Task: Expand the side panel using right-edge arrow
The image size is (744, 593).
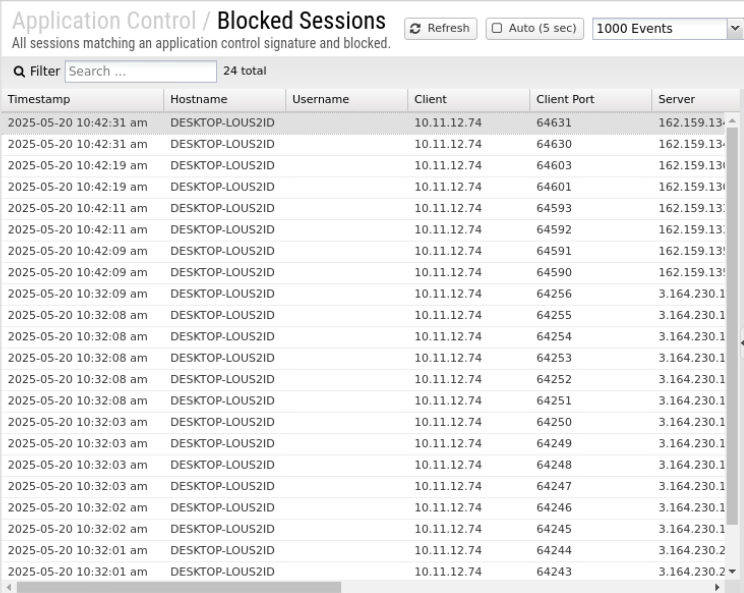Action: [x=740, y=343]
